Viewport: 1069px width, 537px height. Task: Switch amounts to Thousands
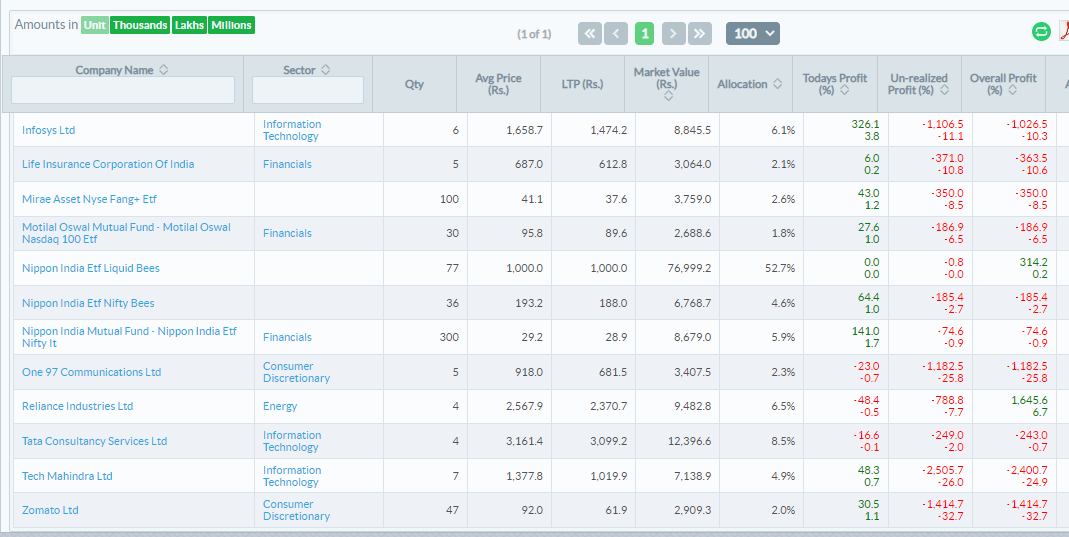tap(140, 25)
